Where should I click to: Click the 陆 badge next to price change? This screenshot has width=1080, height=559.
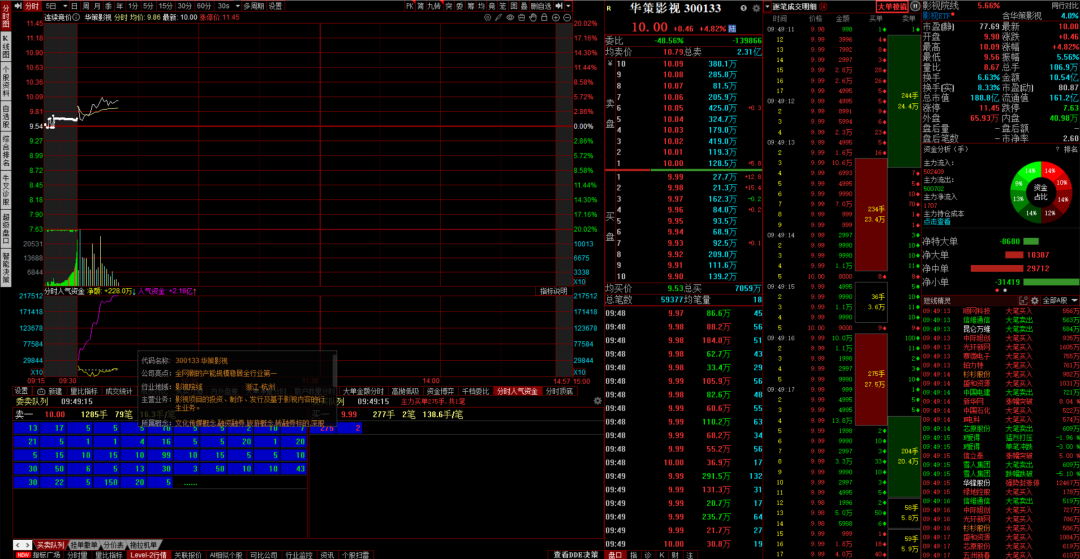731,28
